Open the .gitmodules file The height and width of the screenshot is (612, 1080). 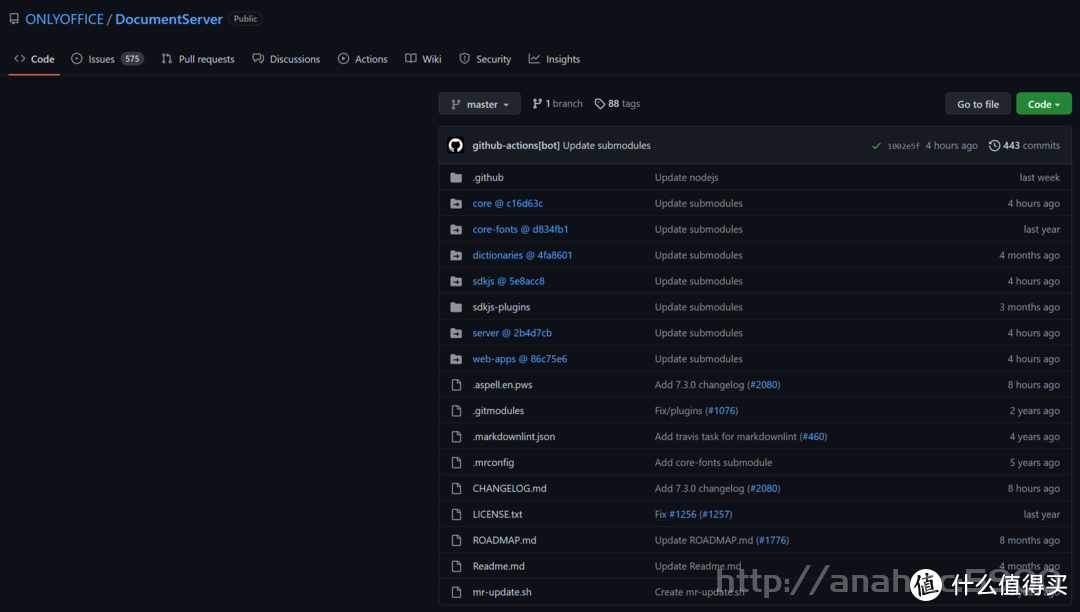[x=498, y=411]
